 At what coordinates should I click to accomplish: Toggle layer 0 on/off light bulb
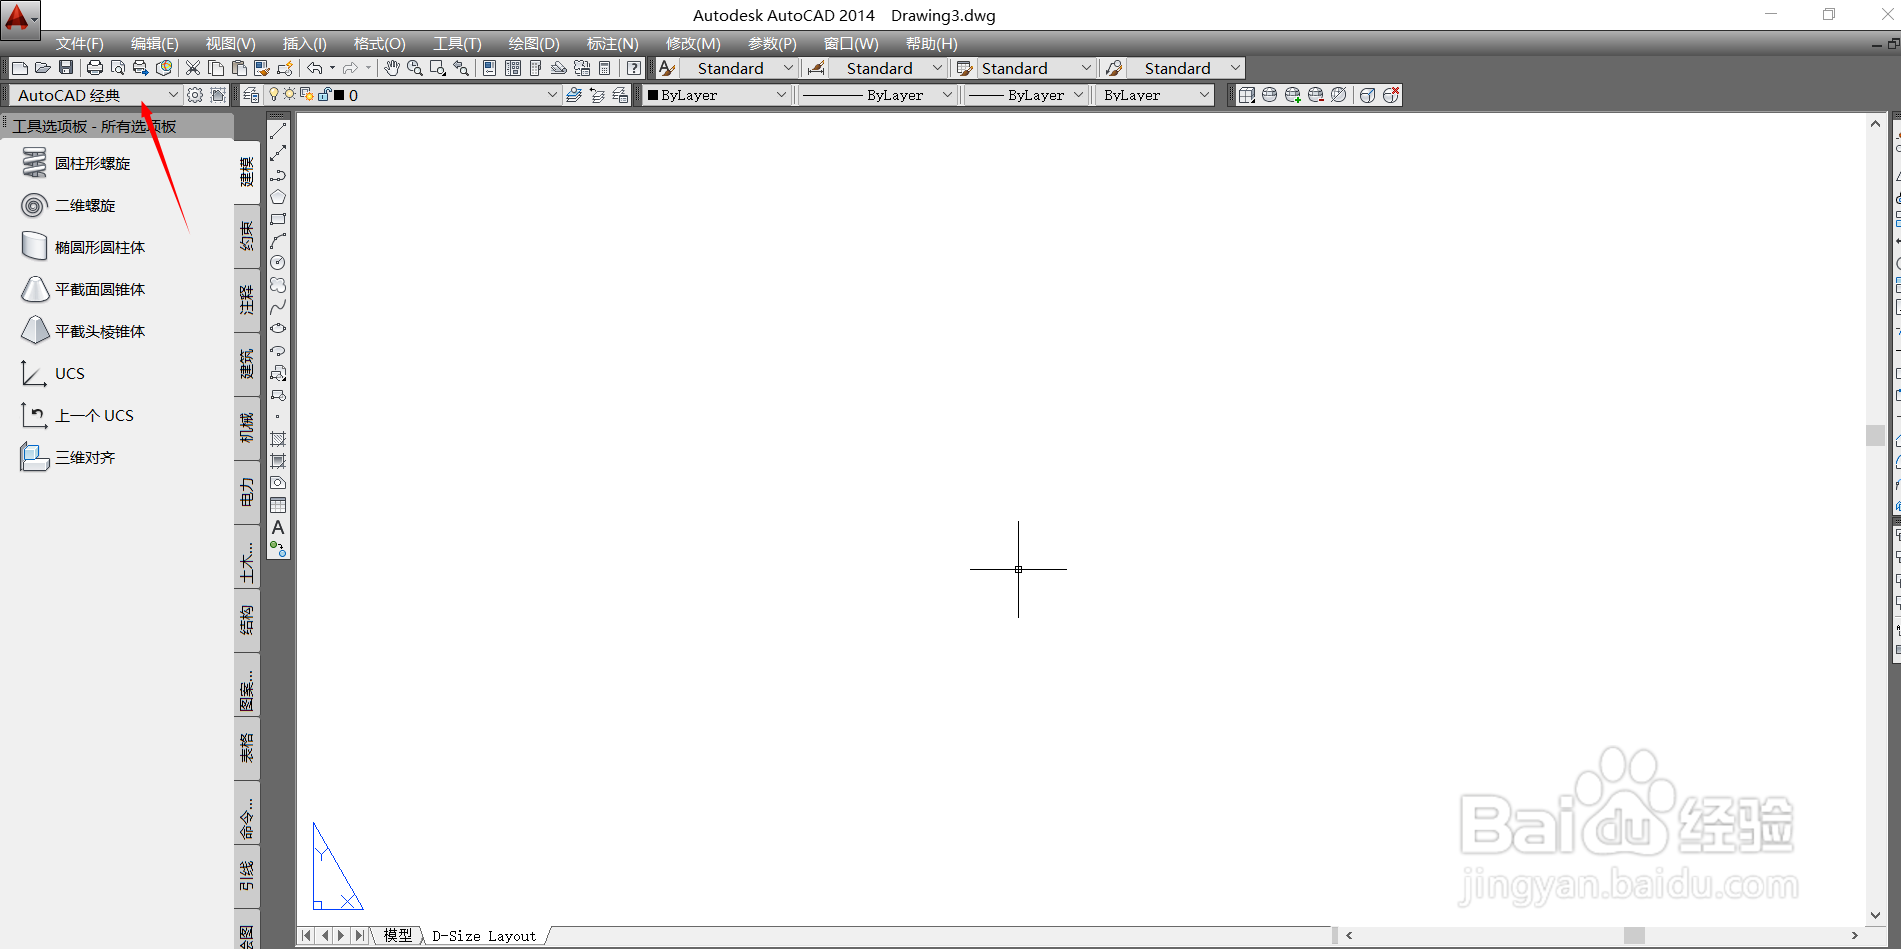tap(274, 94)
